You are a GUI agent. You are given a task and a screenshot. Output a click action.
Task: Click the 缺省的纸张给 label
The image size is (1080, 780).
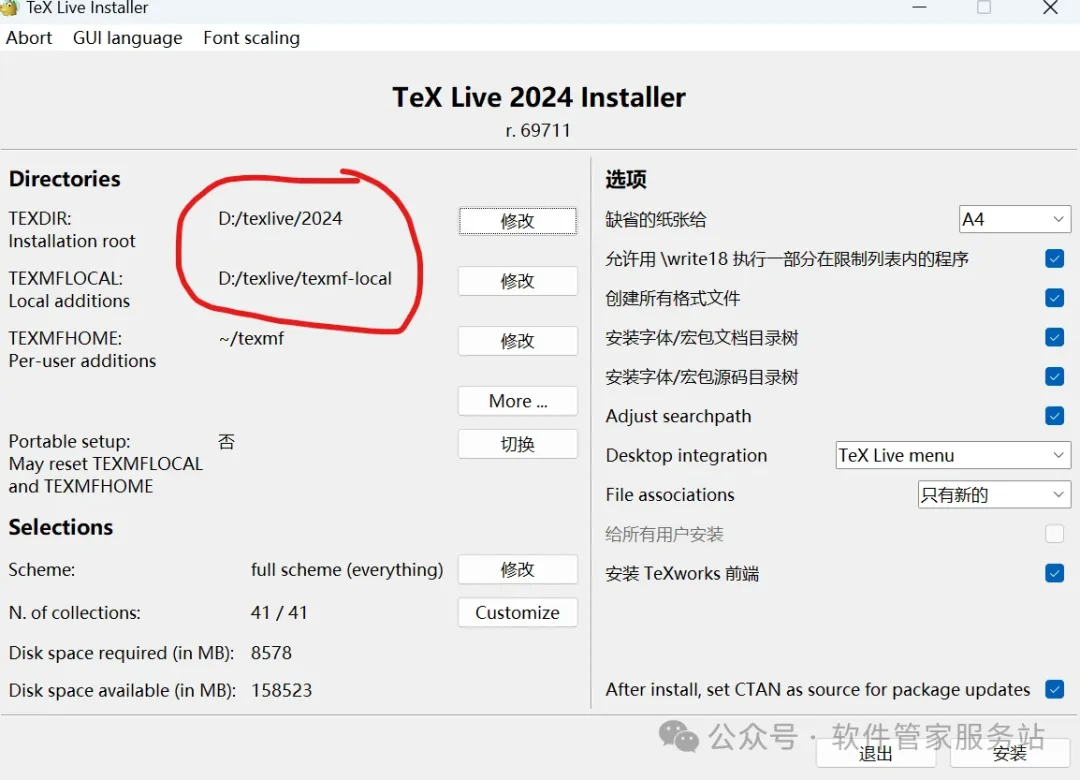[656, 220]
